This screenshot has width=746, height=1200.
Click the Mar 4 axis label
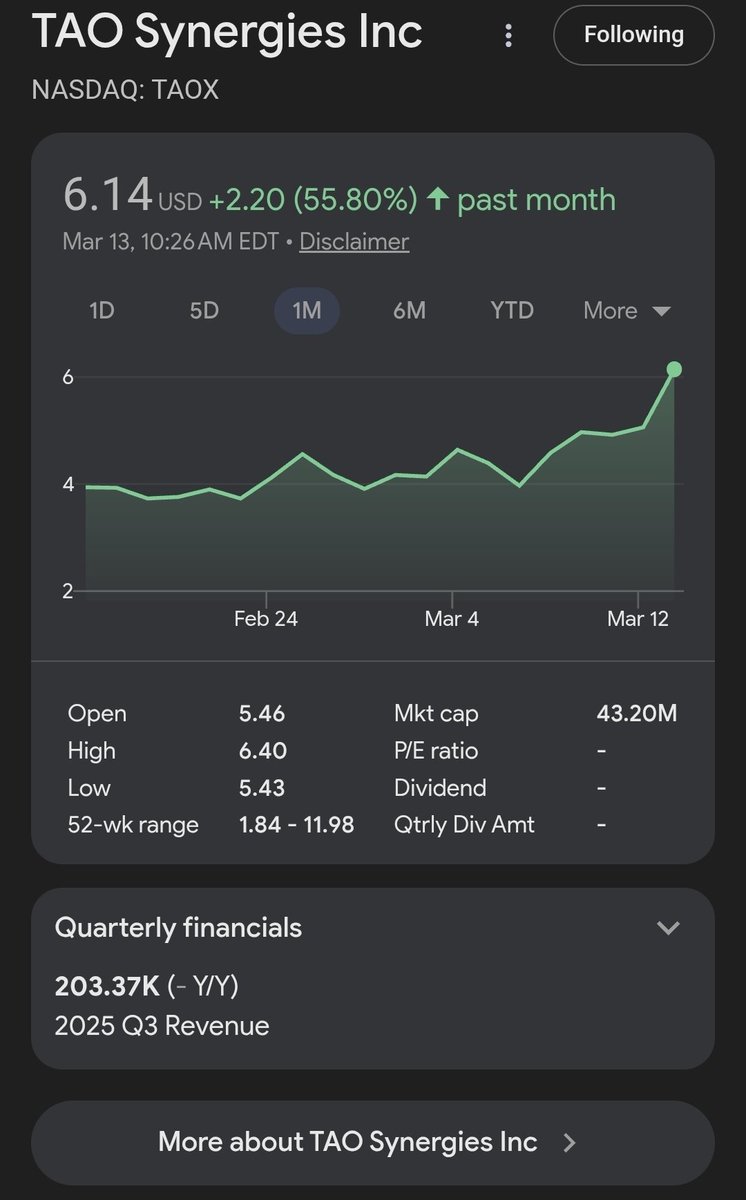click(x=452, y=619)
